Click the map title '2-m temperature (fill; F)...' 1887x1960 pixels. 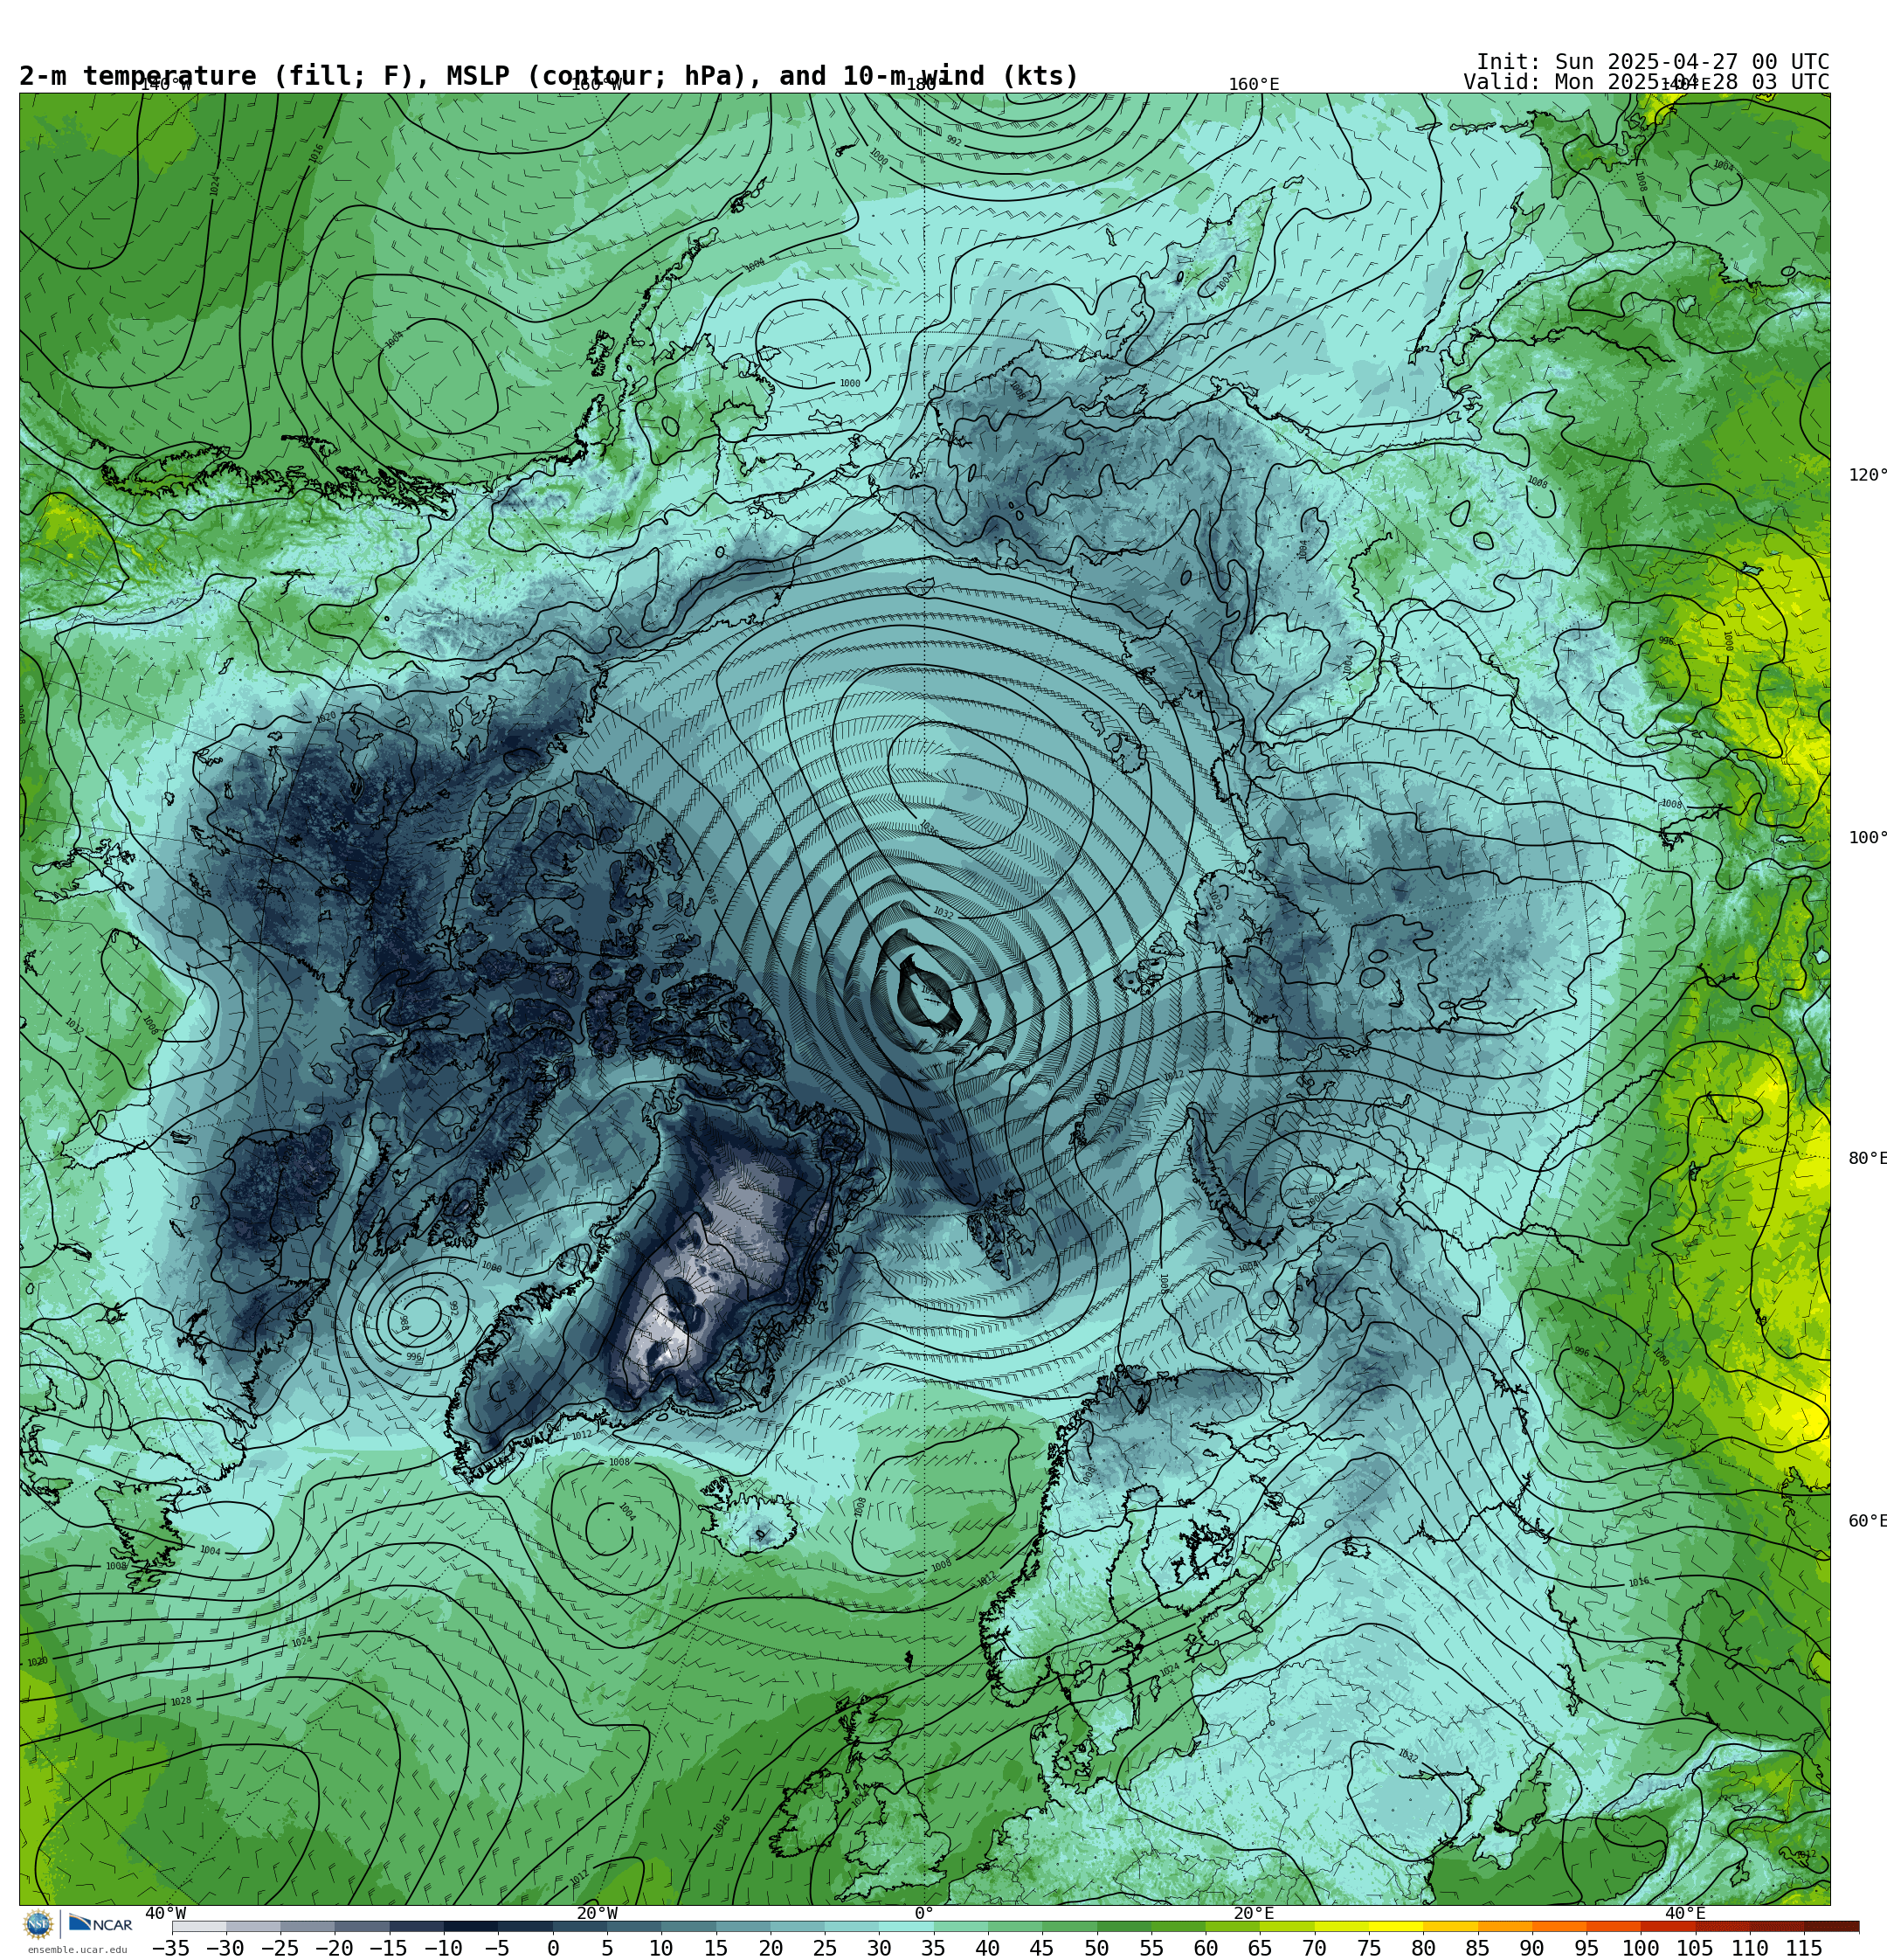pos(549,76)
